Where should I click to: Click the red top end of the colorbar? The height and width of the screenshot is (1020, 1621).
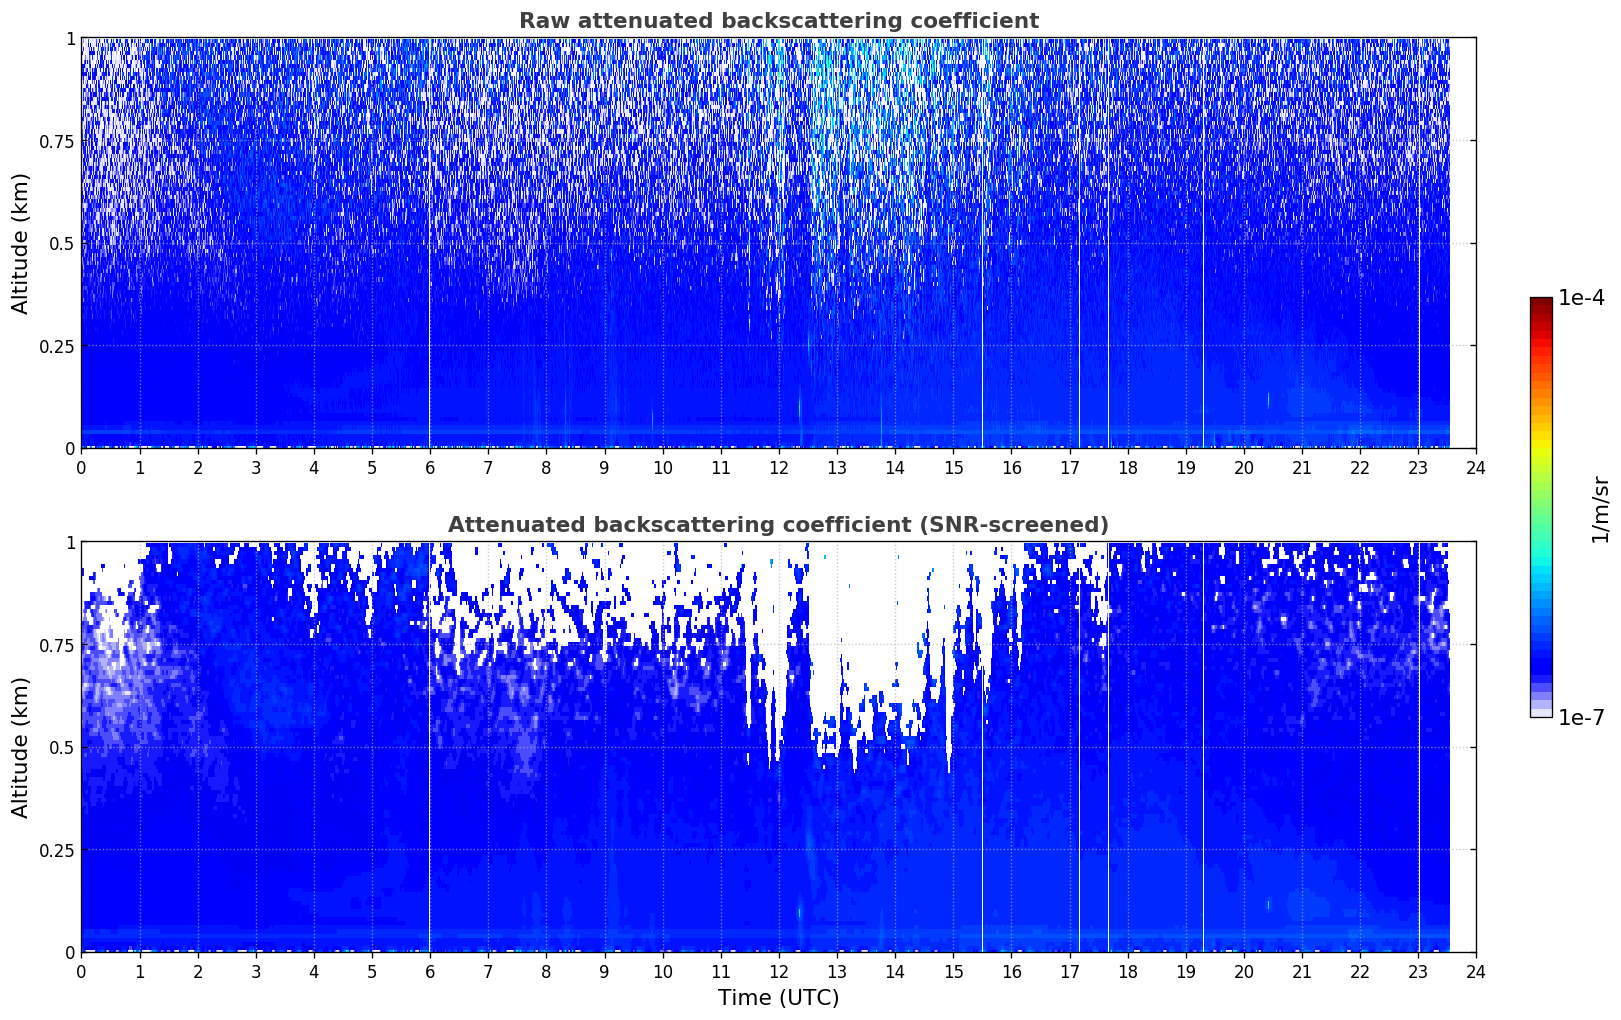click(x=1540, y=304)
